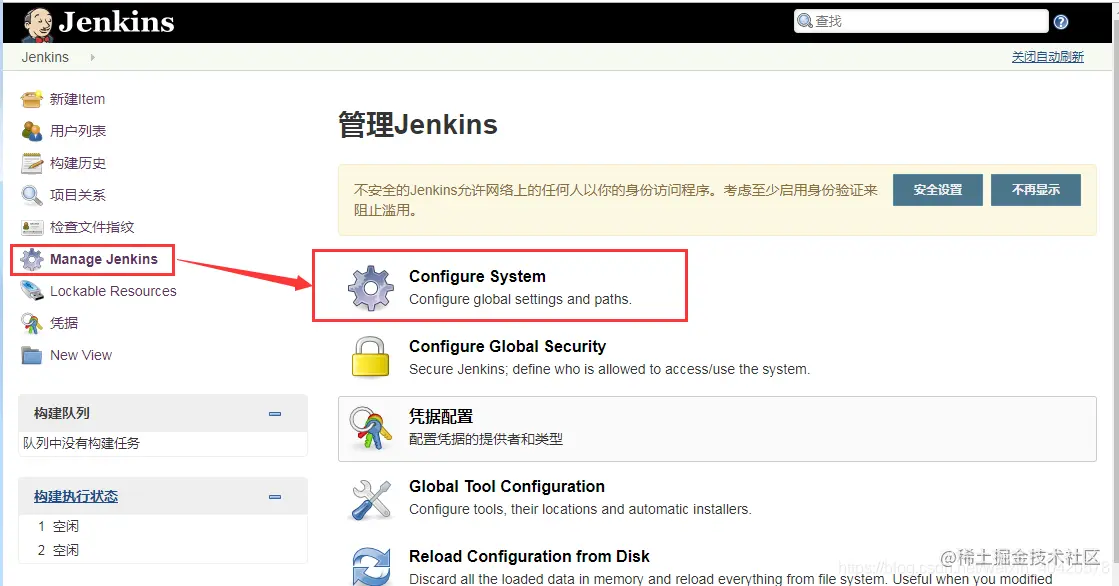Open the 凭据配置 link

click(x=441, y=416)
